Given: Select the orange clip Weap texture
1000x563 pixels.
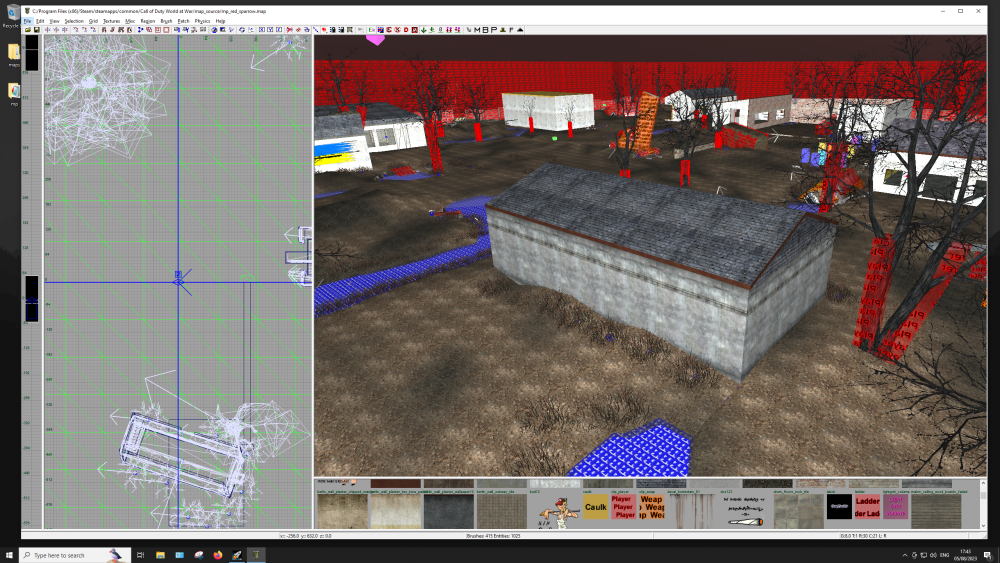Looking at the screenshot, I should click(x=652, y=507).
